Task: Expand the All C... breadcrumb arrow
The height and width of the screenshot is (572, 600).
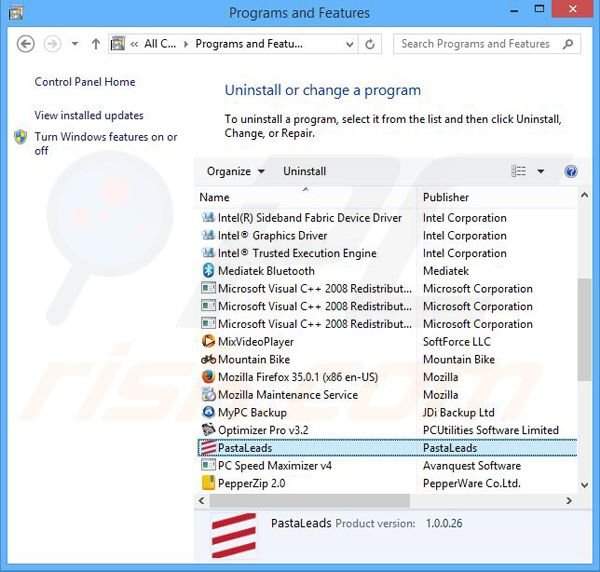Action: (x=186, y=44)
